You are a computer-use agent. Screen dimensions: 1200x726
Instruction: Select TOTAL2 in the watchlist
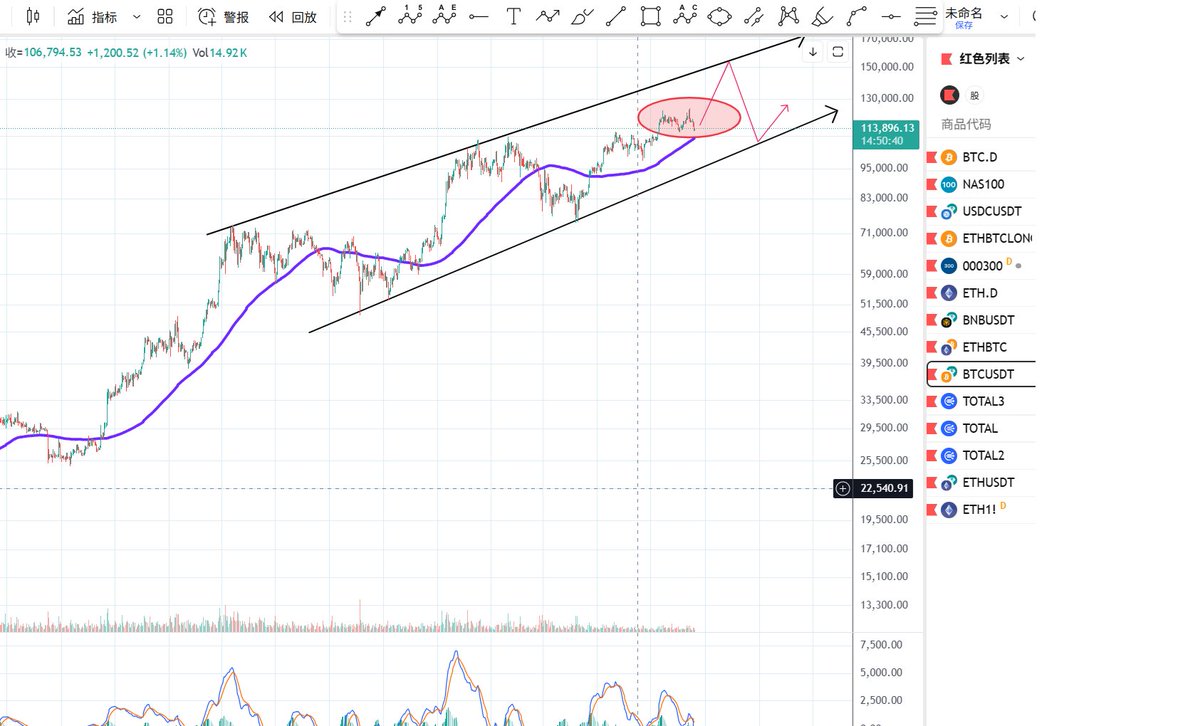click(x=981, y=455)
